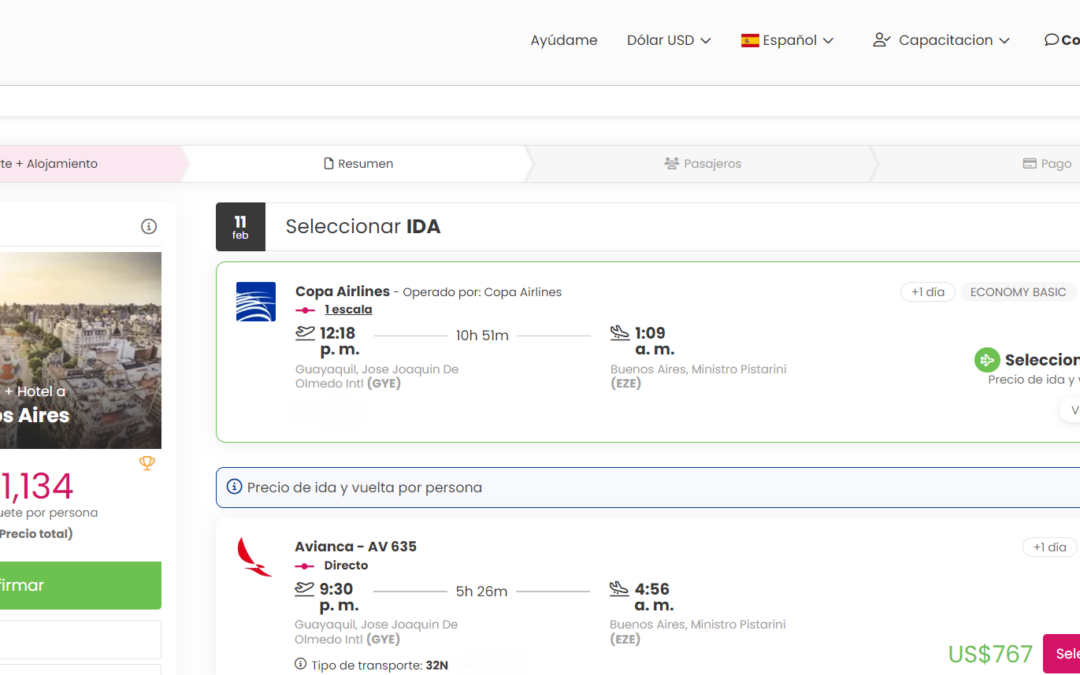Click the info icon above hotel image

149,226
